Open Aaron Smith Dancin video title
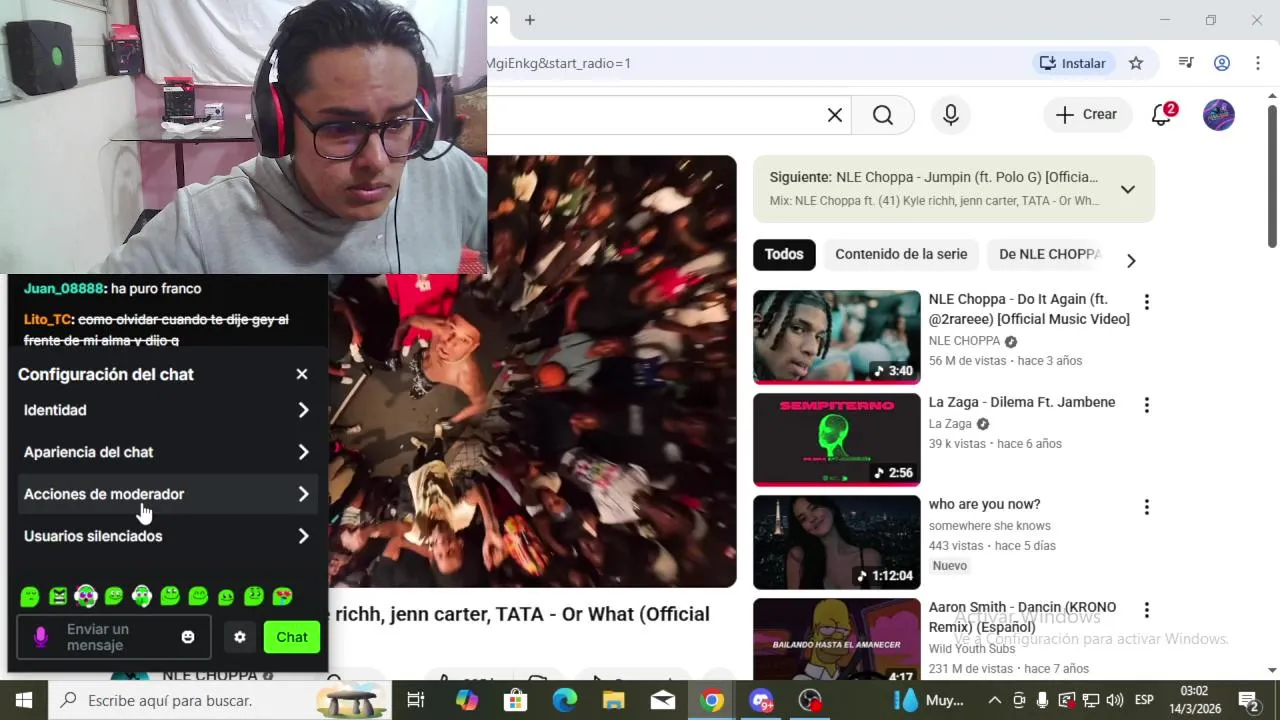1280x720 pixels. coord(1022,617)
